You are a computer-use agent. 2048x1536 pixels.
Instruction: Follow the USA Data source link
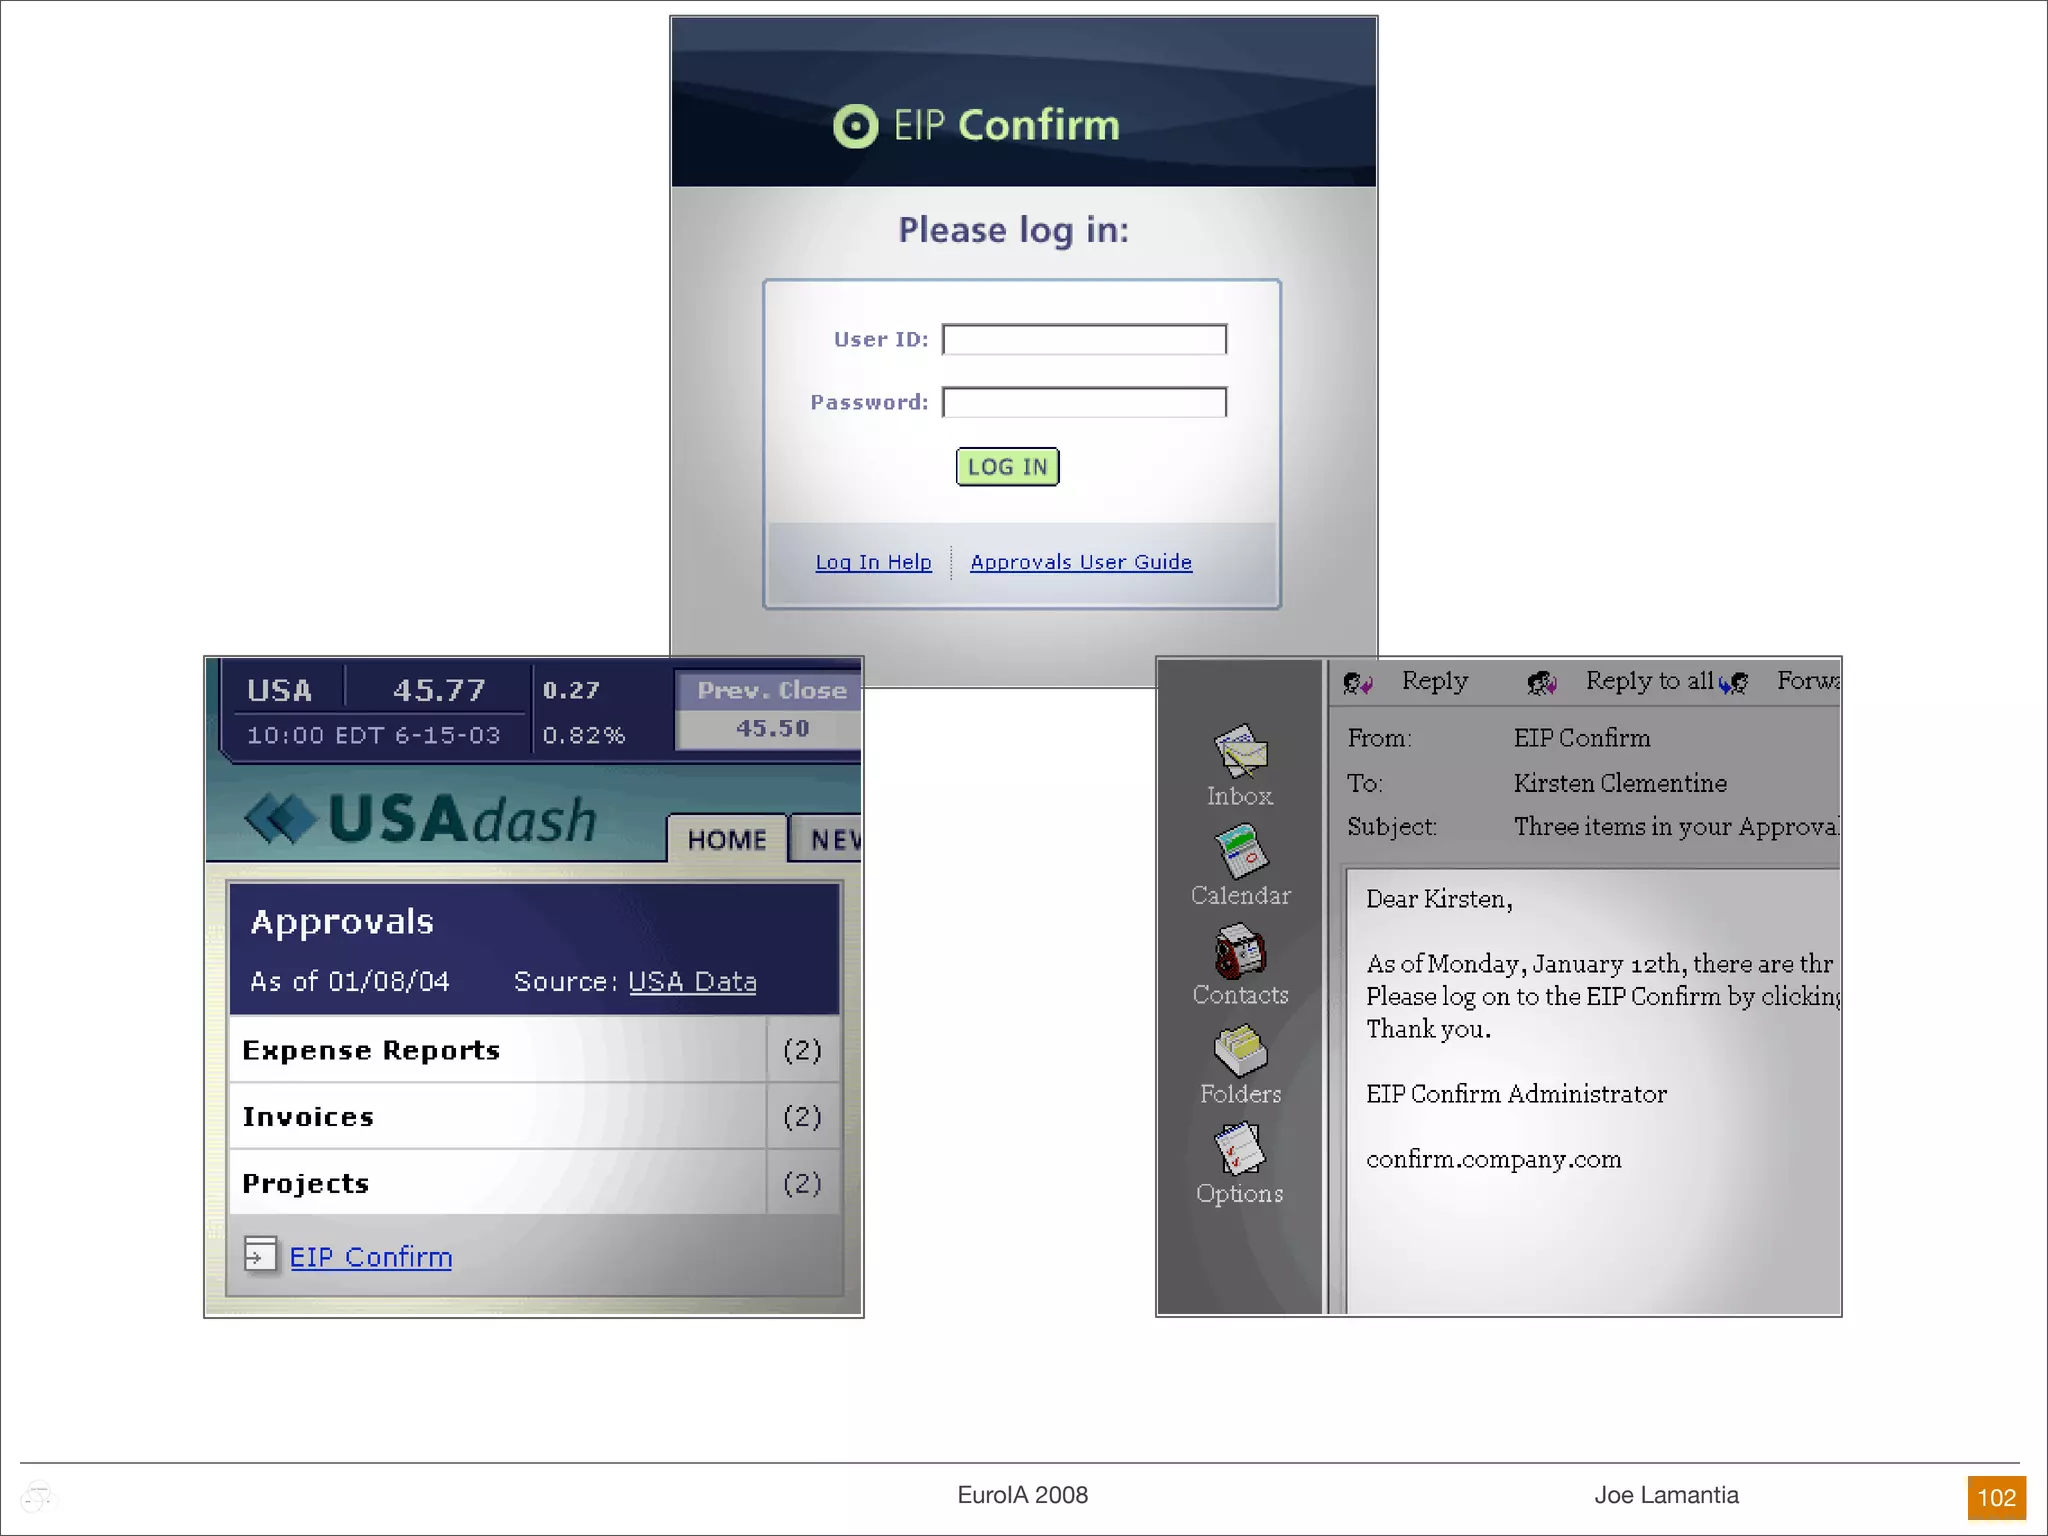(692, 981)
